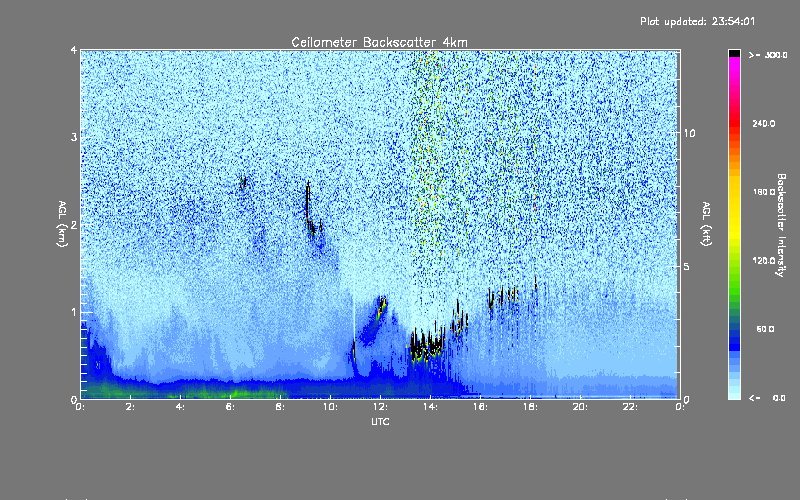Click the 'AGL (kft)' right axis label
The image size is (800, 500).
707,224
